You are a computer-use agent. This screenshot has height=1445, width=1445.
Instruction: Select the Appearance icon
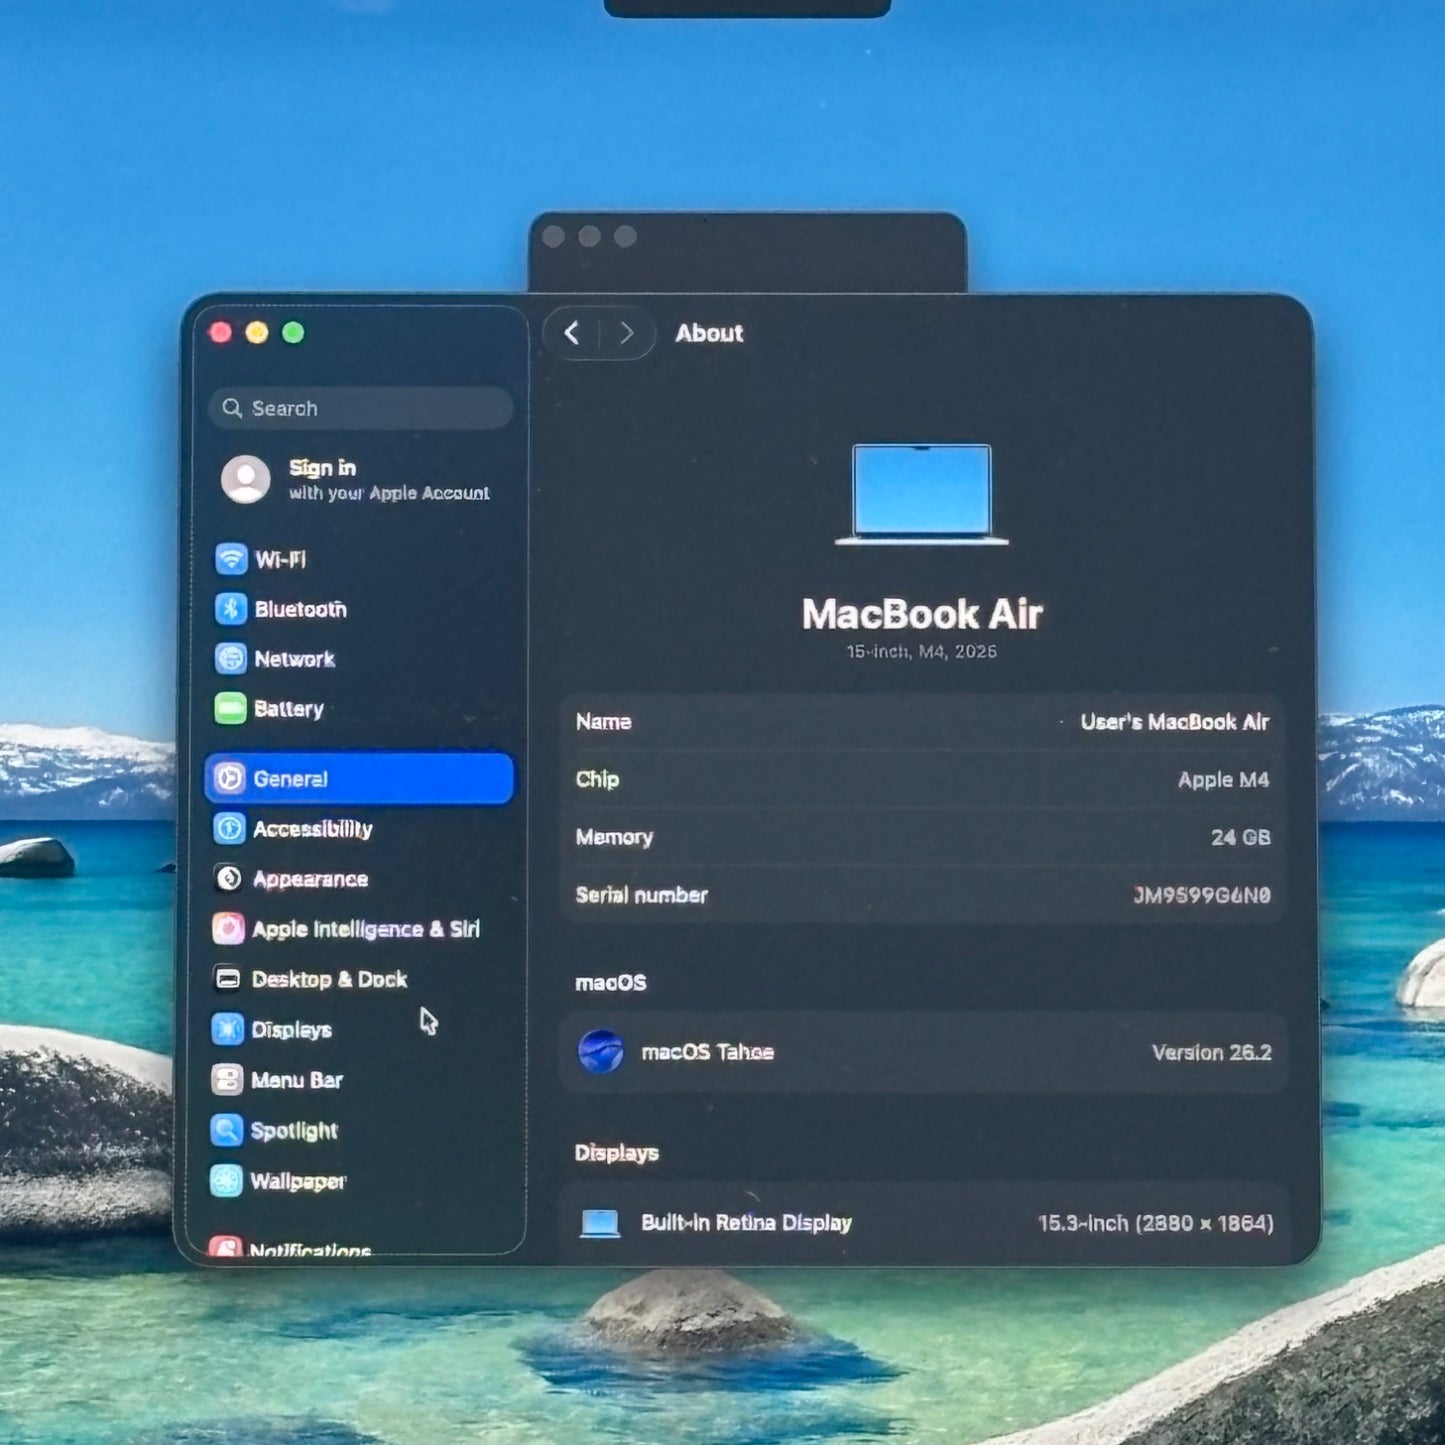pyautogui.click(x=229, y=879)
